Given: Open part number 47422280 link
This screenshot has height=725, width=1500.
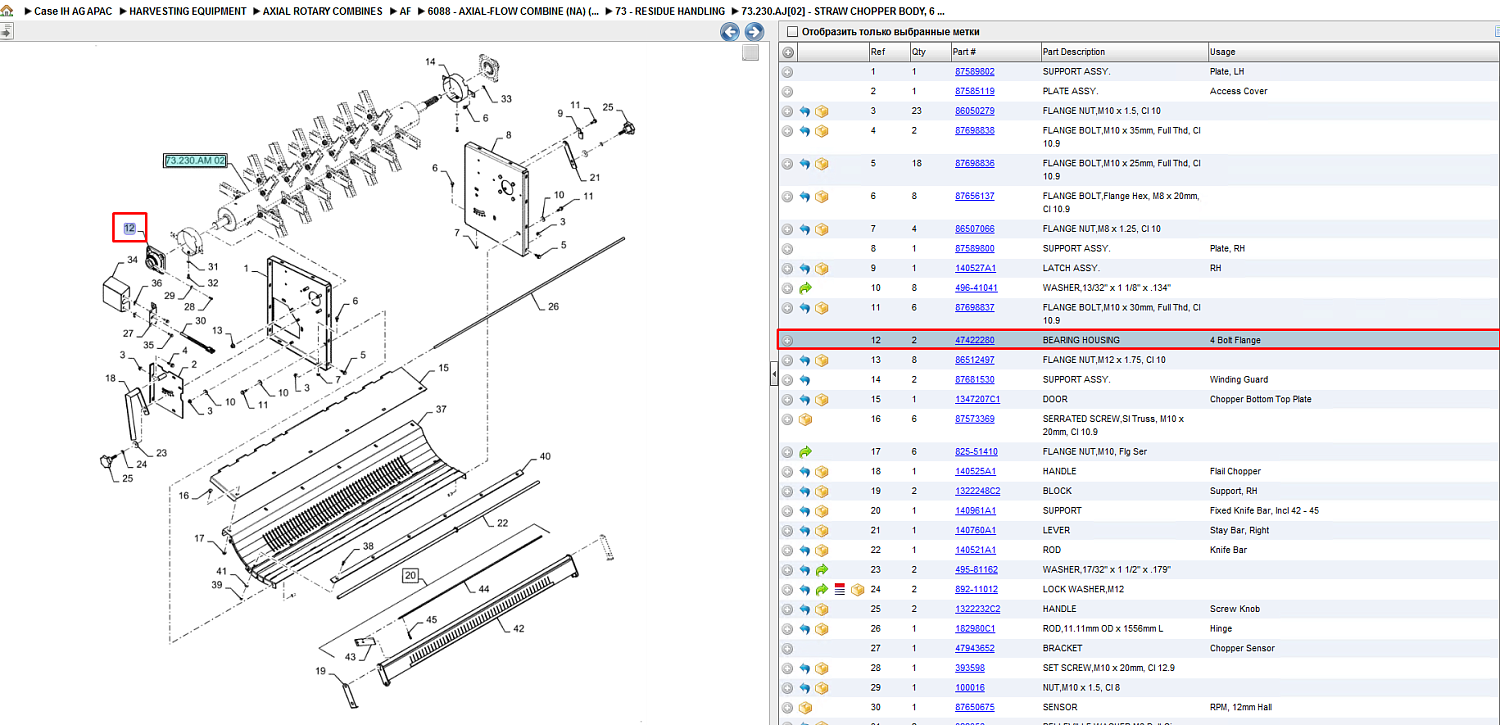Looking at the screenshot, I should pyautogui.click(x=974, y=340).
